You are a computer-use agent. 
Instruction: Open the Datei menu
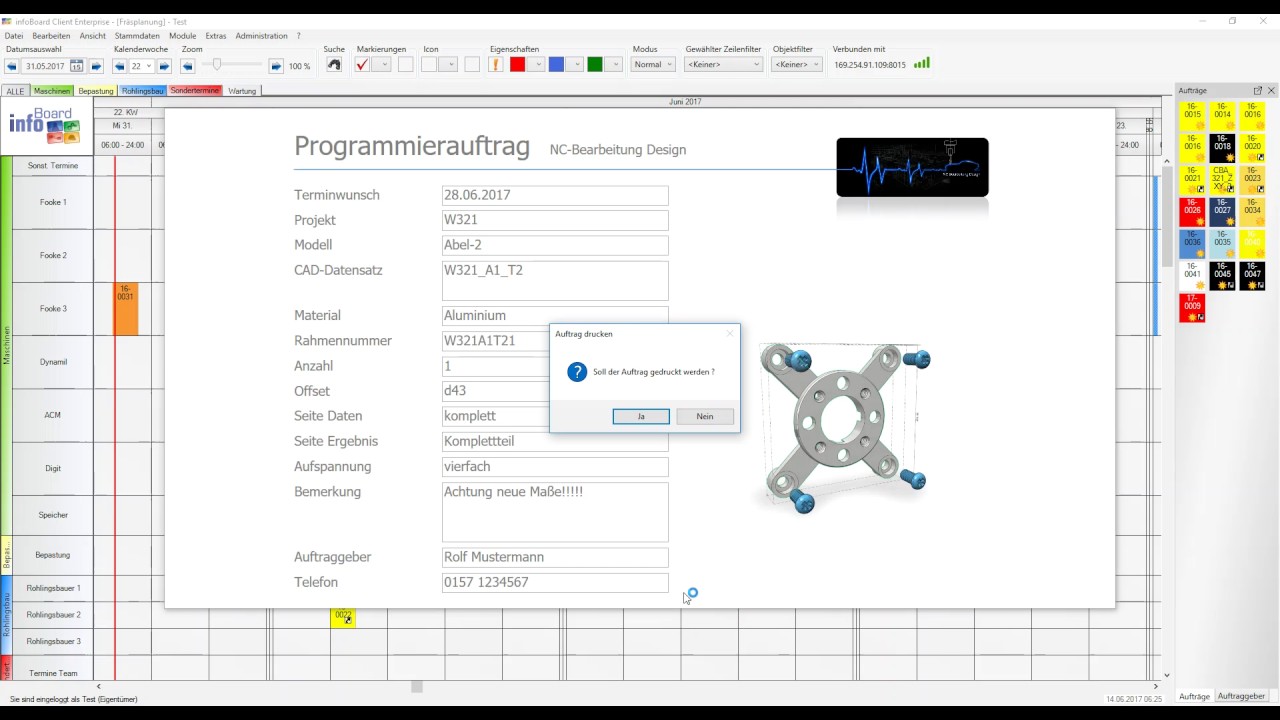coord(14,36)
